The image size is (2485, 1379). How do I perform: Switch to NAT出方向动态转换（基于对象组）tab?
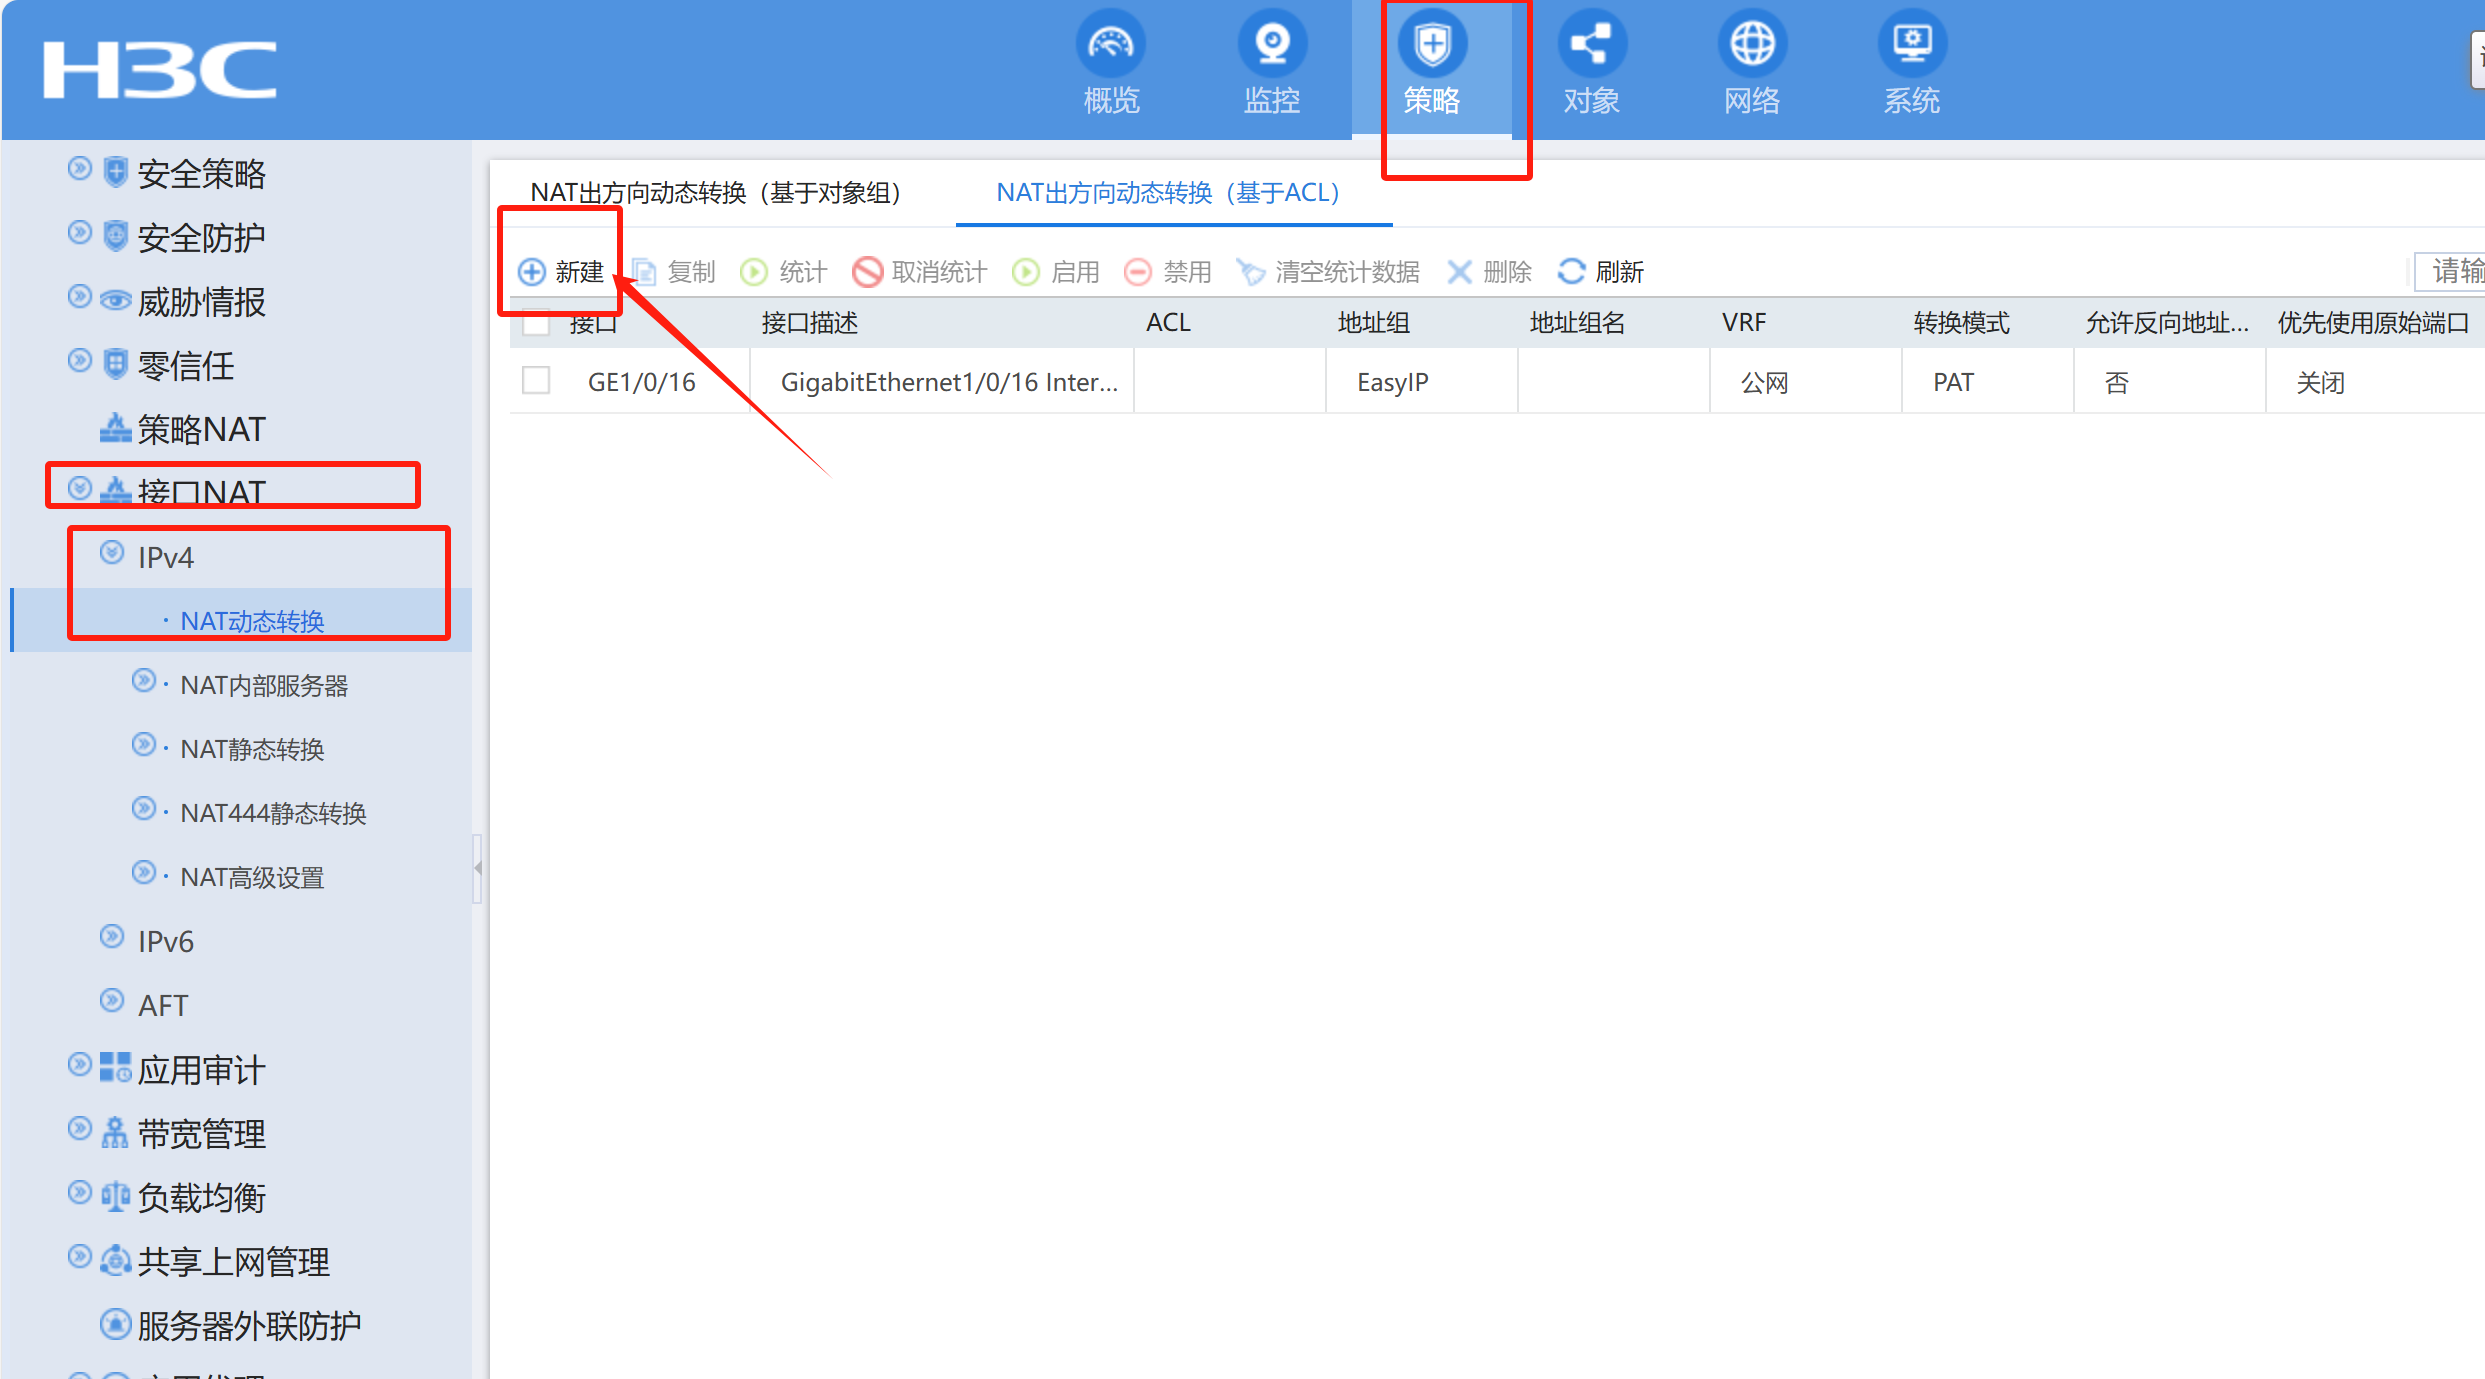715,193
